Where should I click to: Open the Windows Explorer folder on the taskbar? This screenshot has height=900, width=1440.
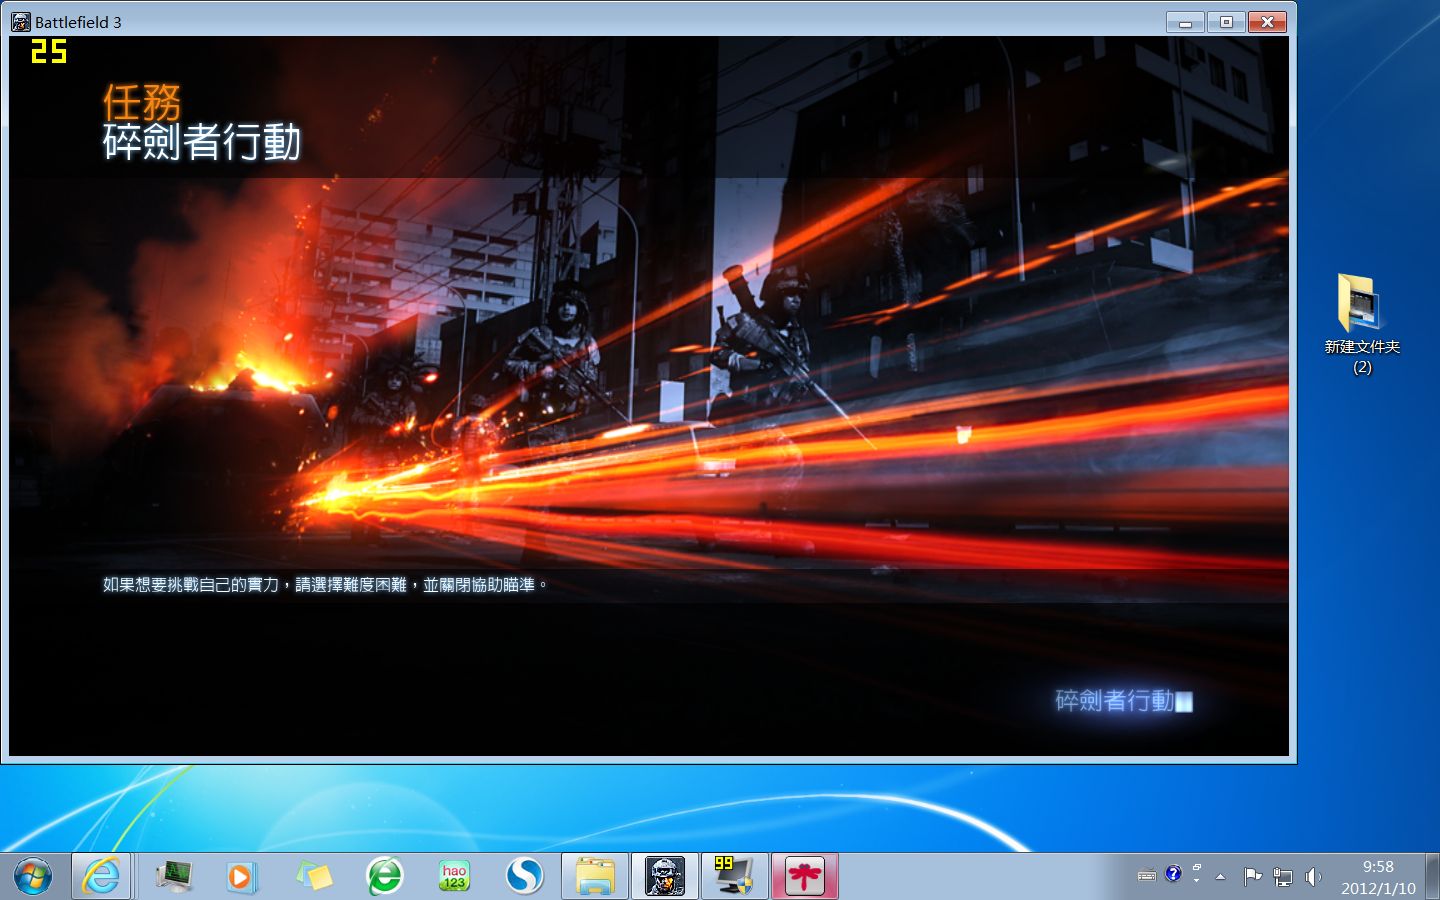(595, 877)
